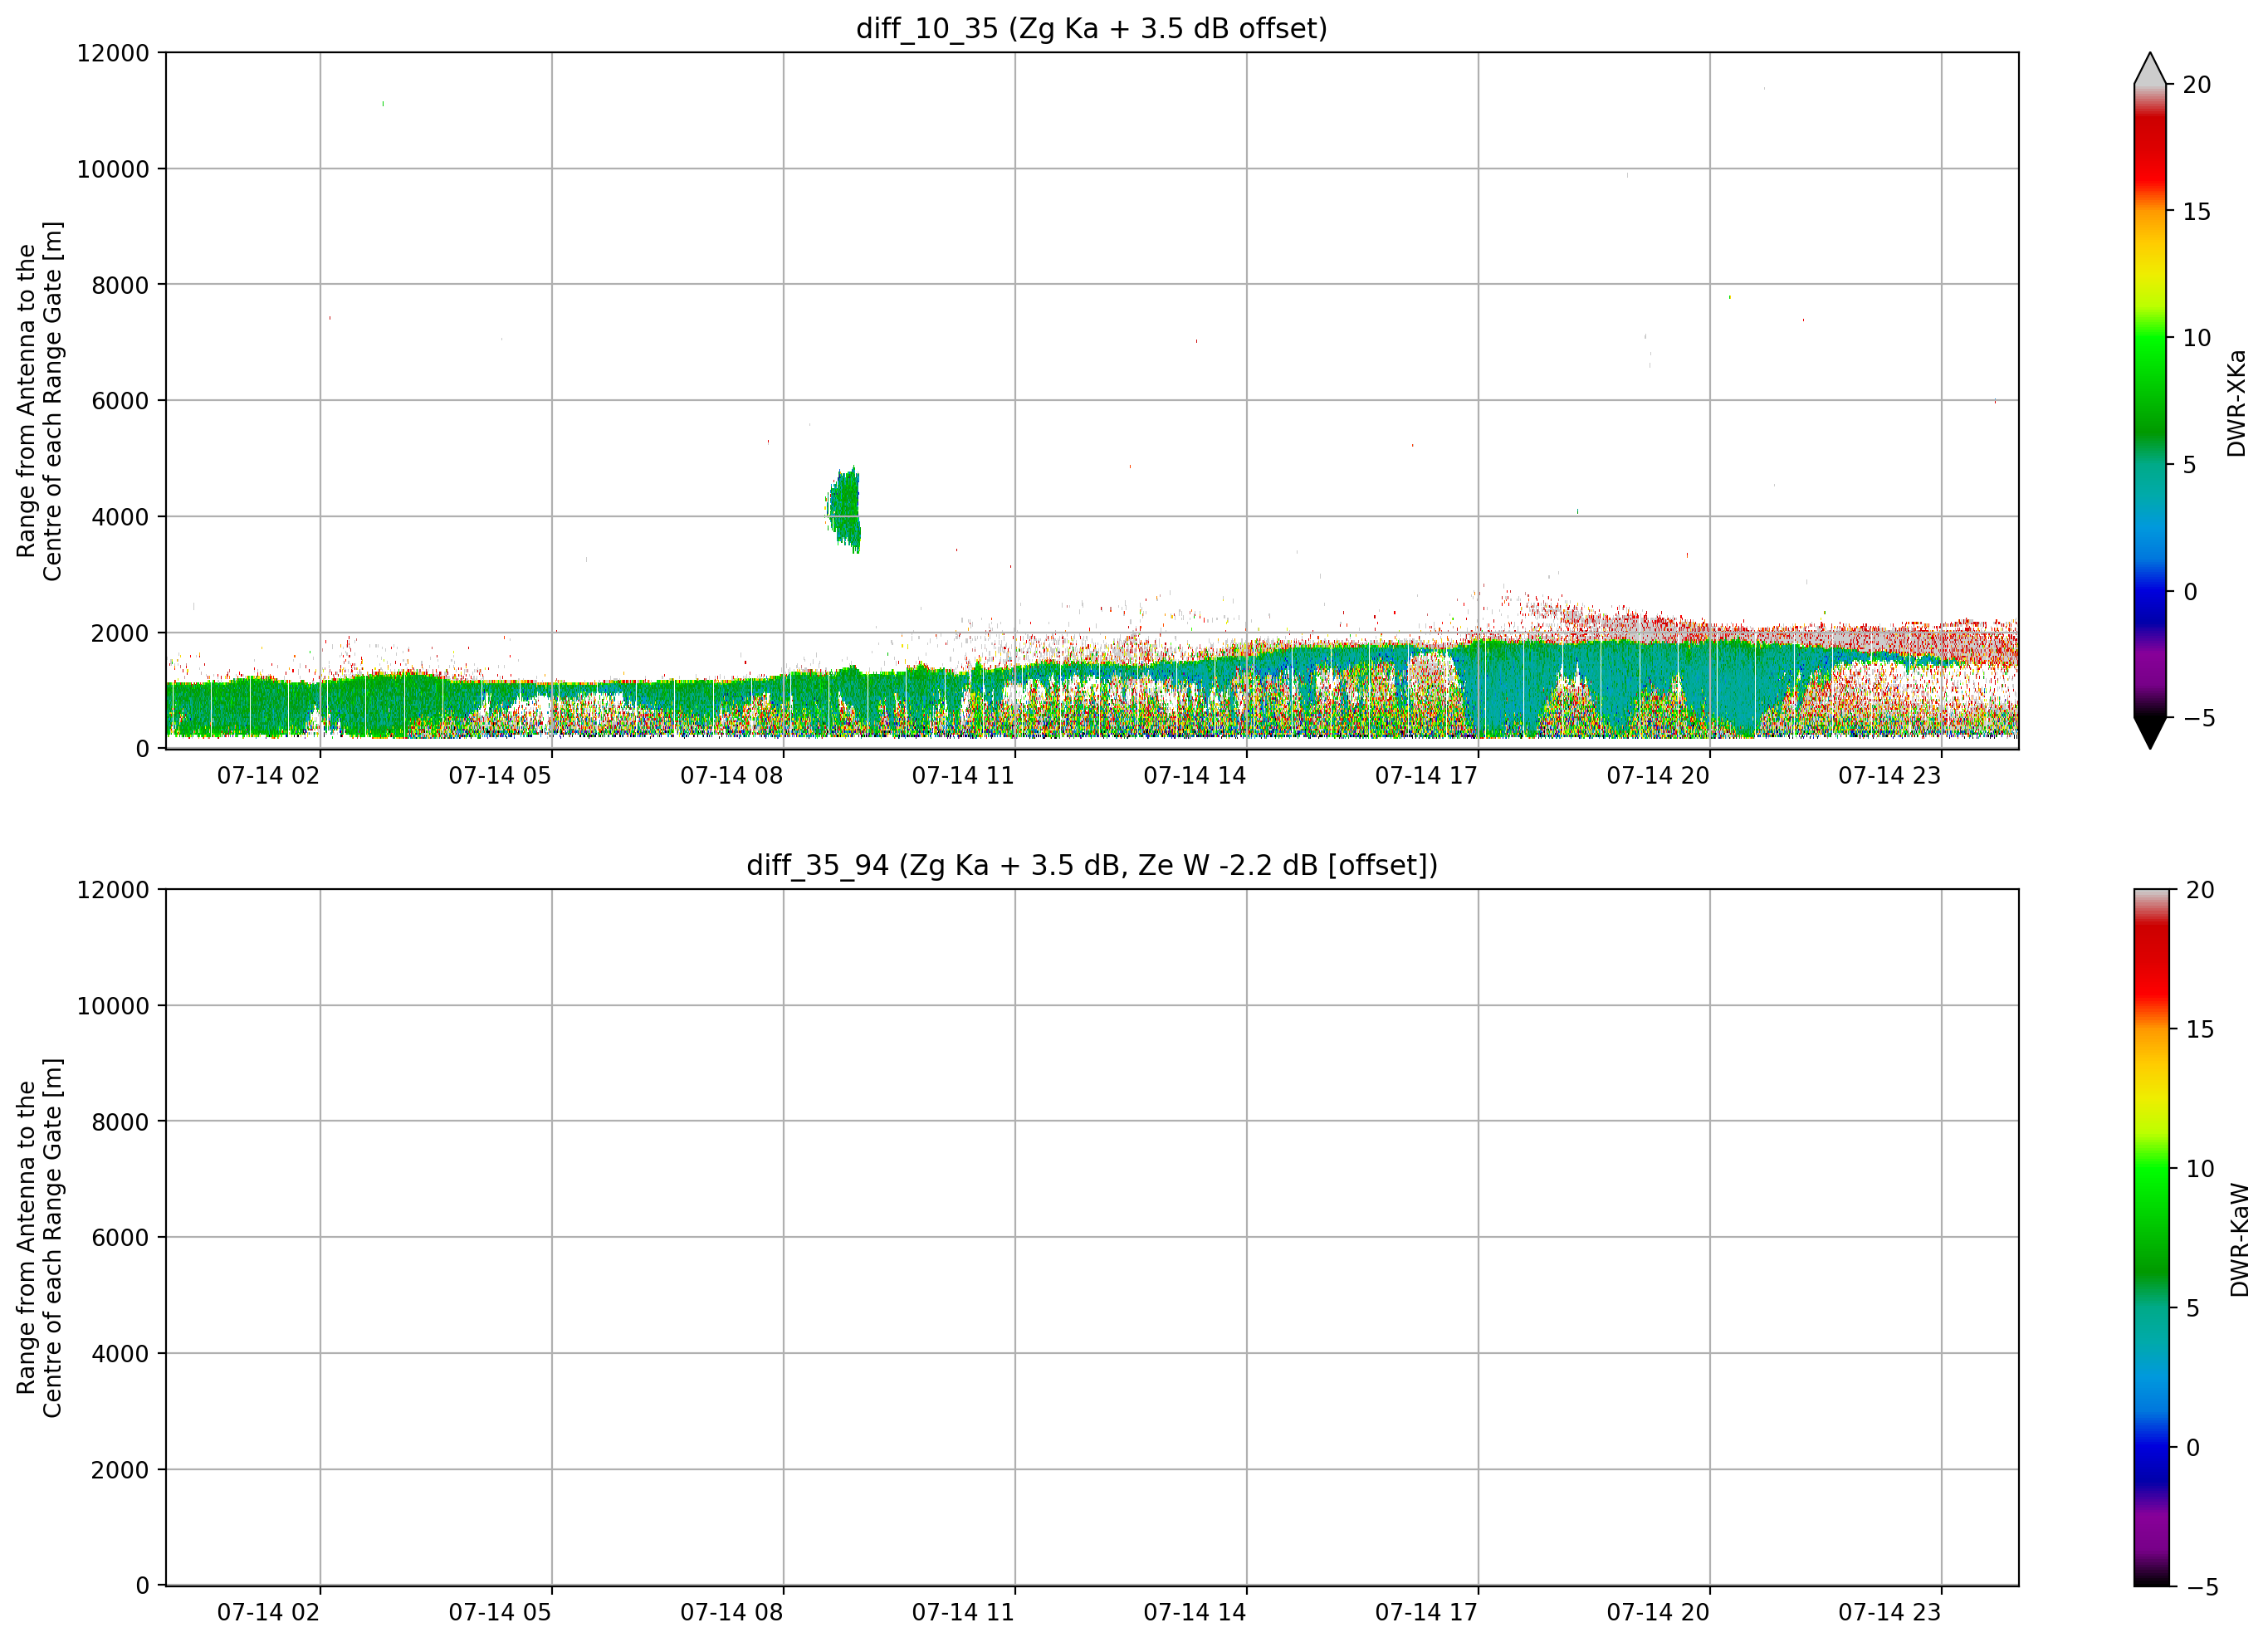
Task: Click the gray upper extend arrow of DWR-XKa colorbar
Action: 2150,69
